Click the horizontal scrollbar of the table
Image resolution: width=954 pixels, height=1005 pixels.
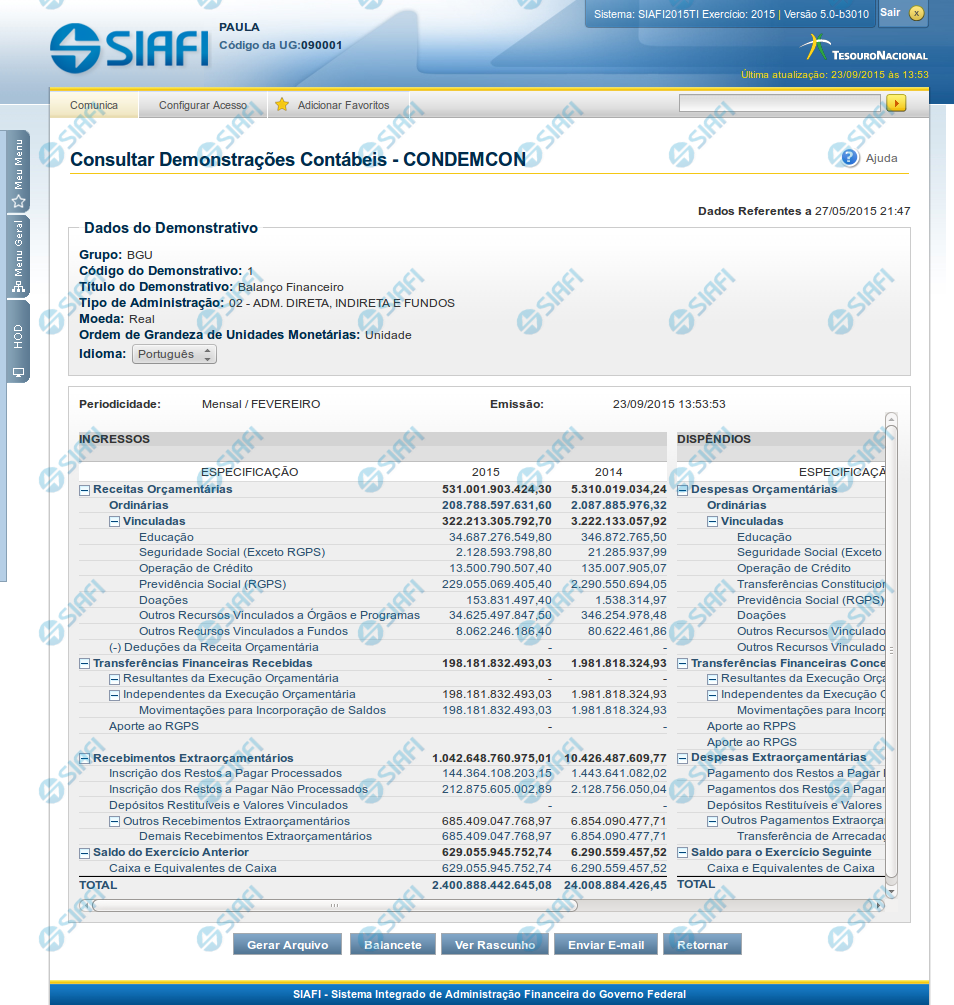pyautogui.click(x=334, y=906)
